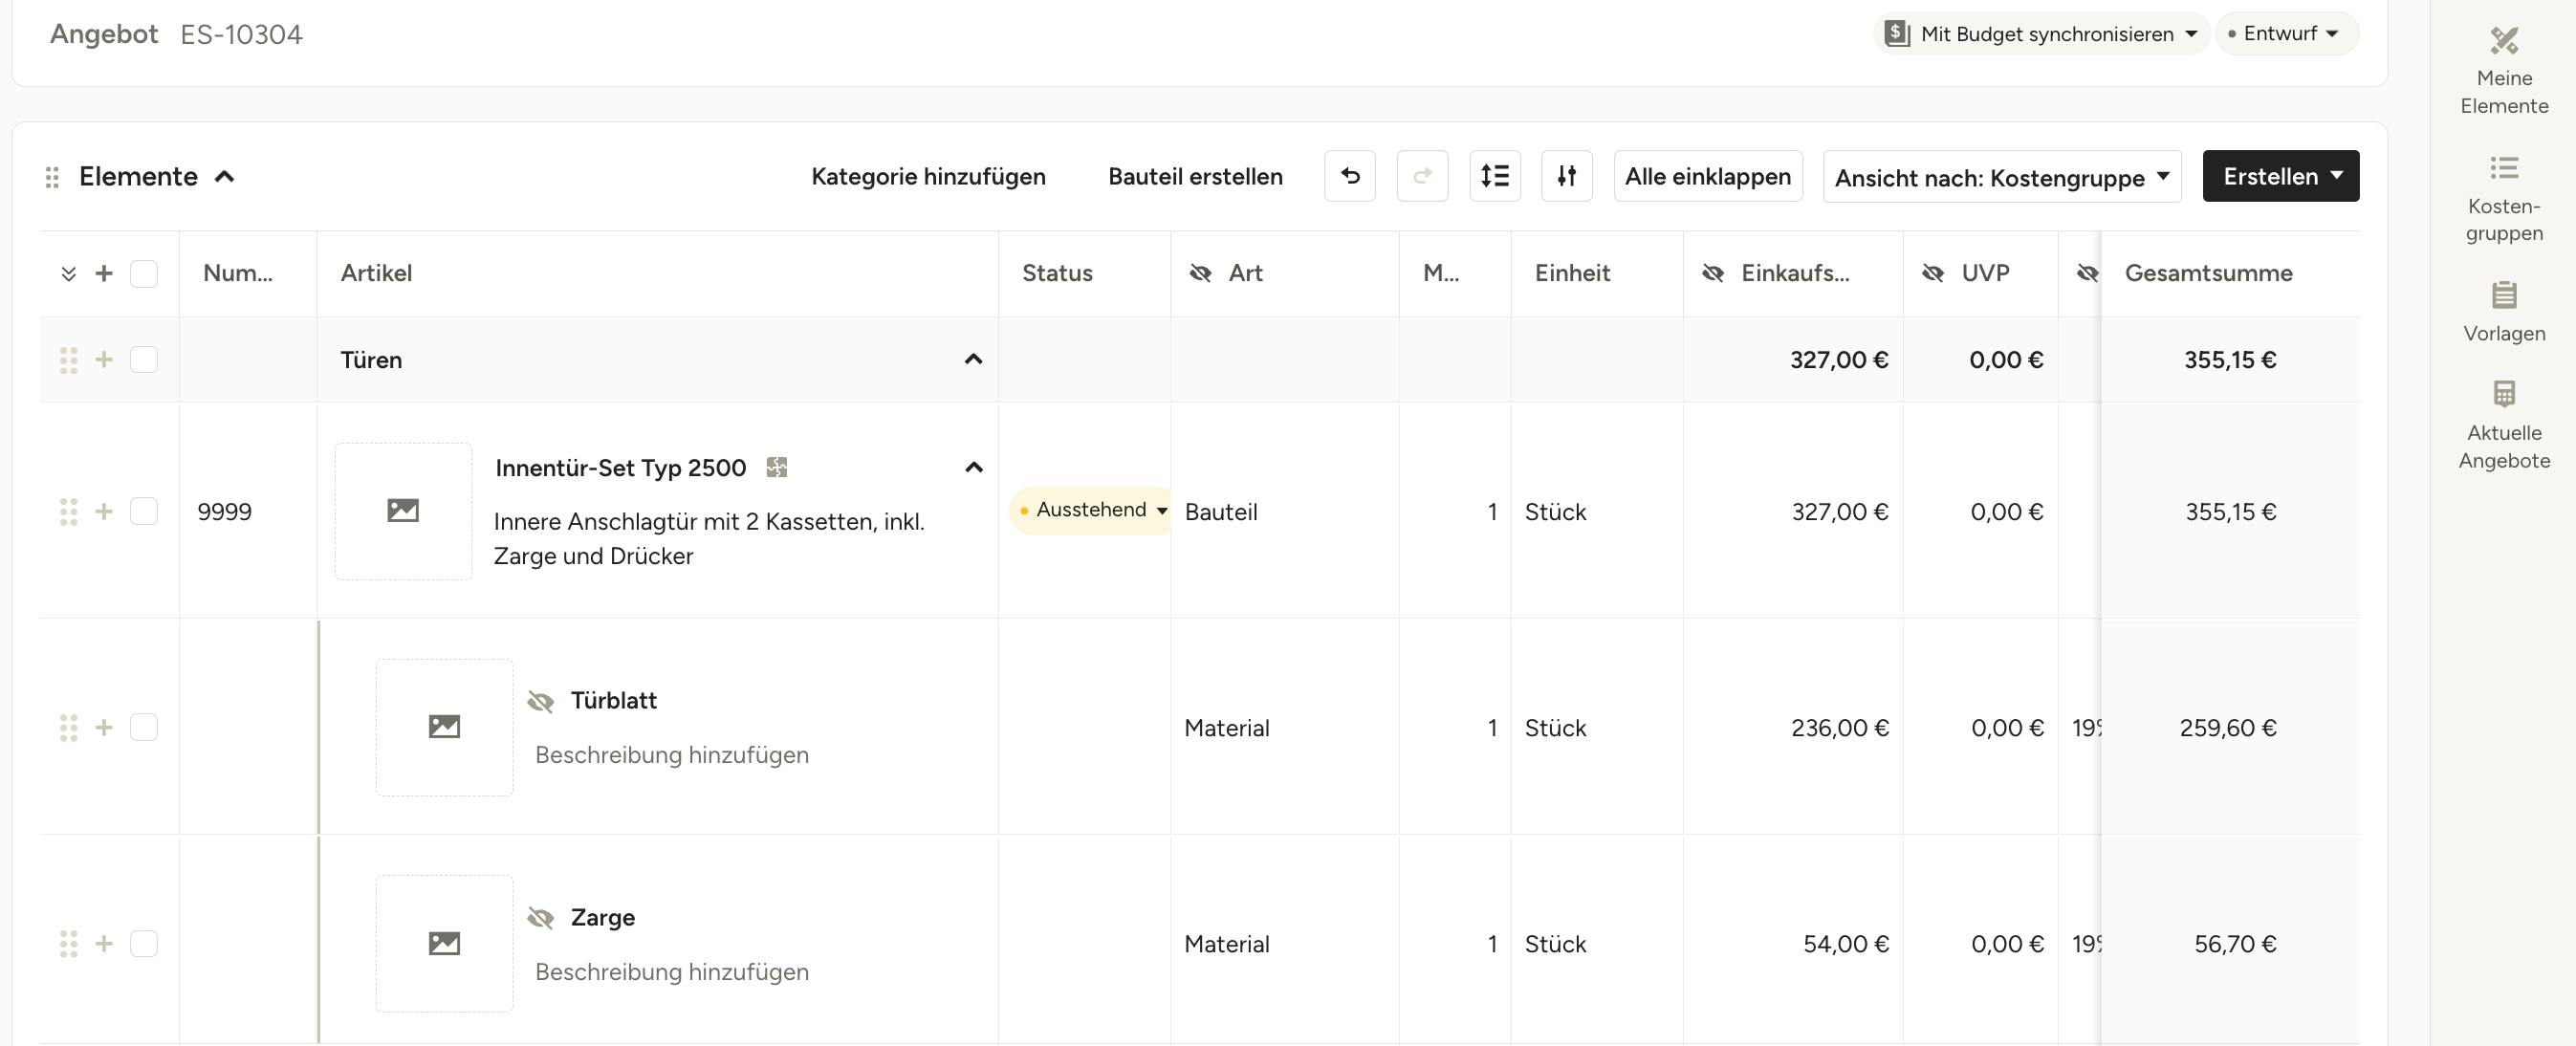Collapse Innentür-Set Typ 2500 components

pyautogui.click(x=973, y=467)
